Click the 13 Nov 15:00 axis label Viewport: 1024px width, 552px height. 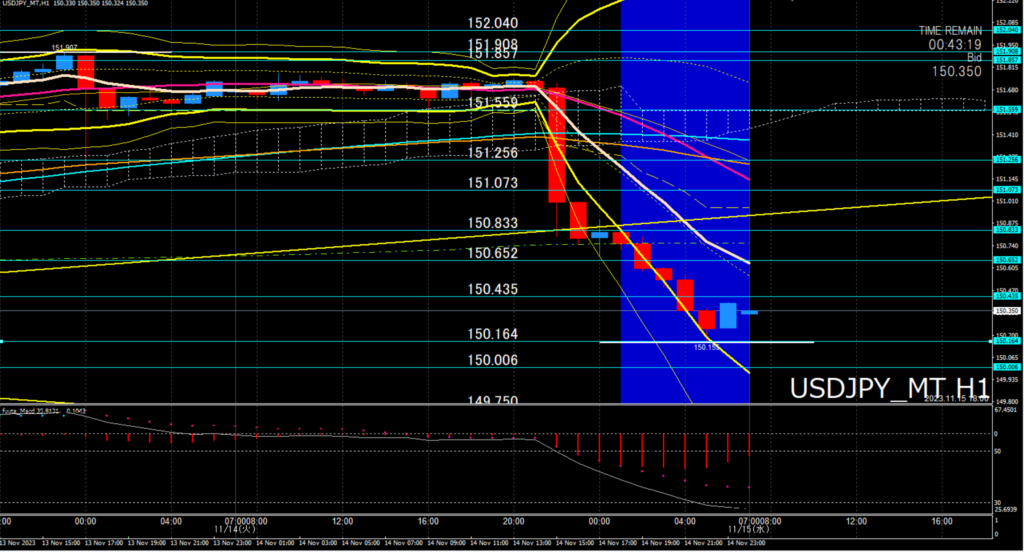tap(60, 543)
